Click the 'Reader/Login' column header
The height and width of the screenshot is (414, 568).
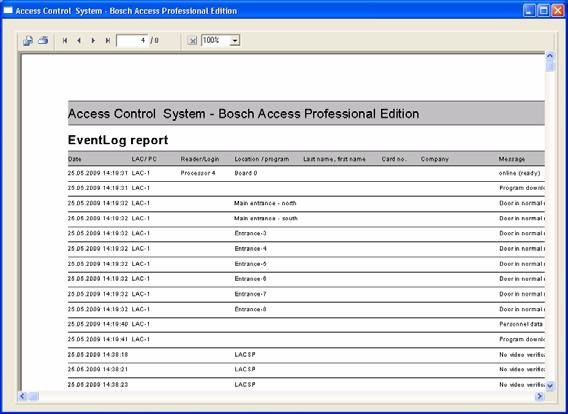tap(200, 159)
